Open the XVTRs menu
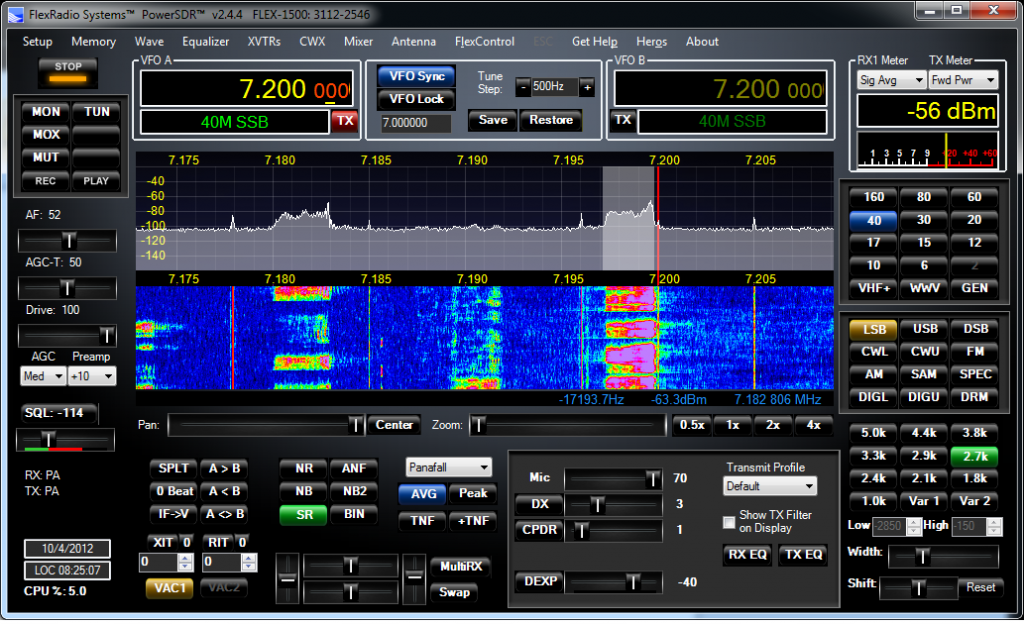This screenshot has width=1024, height=624. tap(264, 42)
